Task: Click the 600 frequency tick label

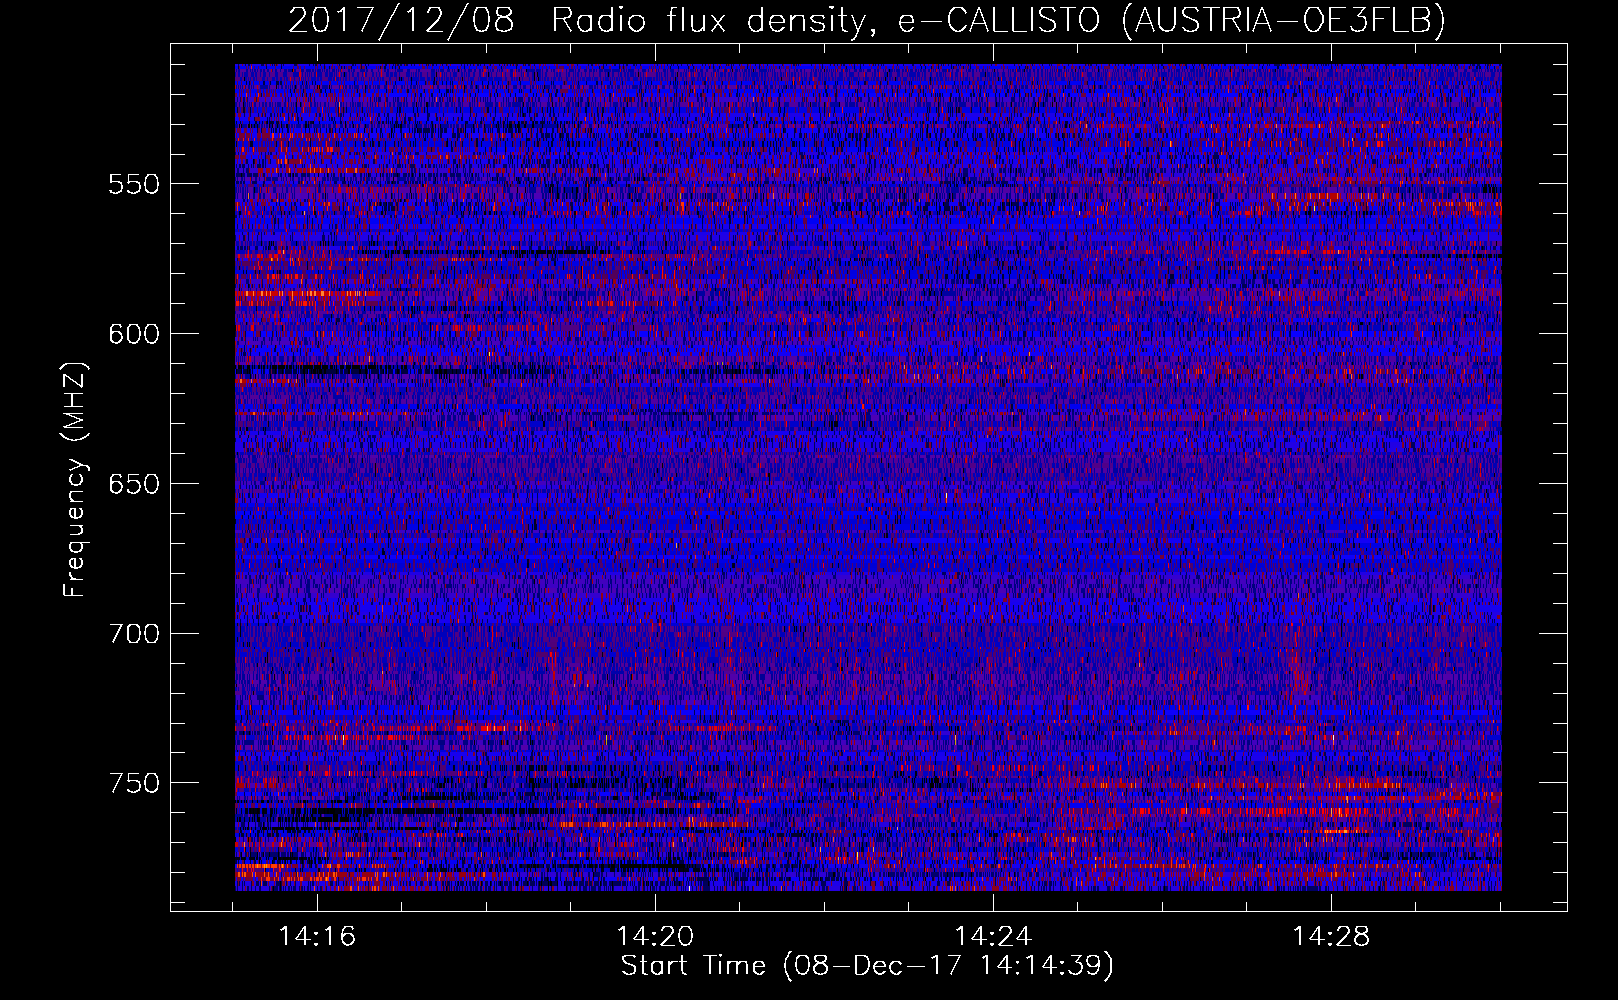Action: pyautogui.click(x=134, y=335)
